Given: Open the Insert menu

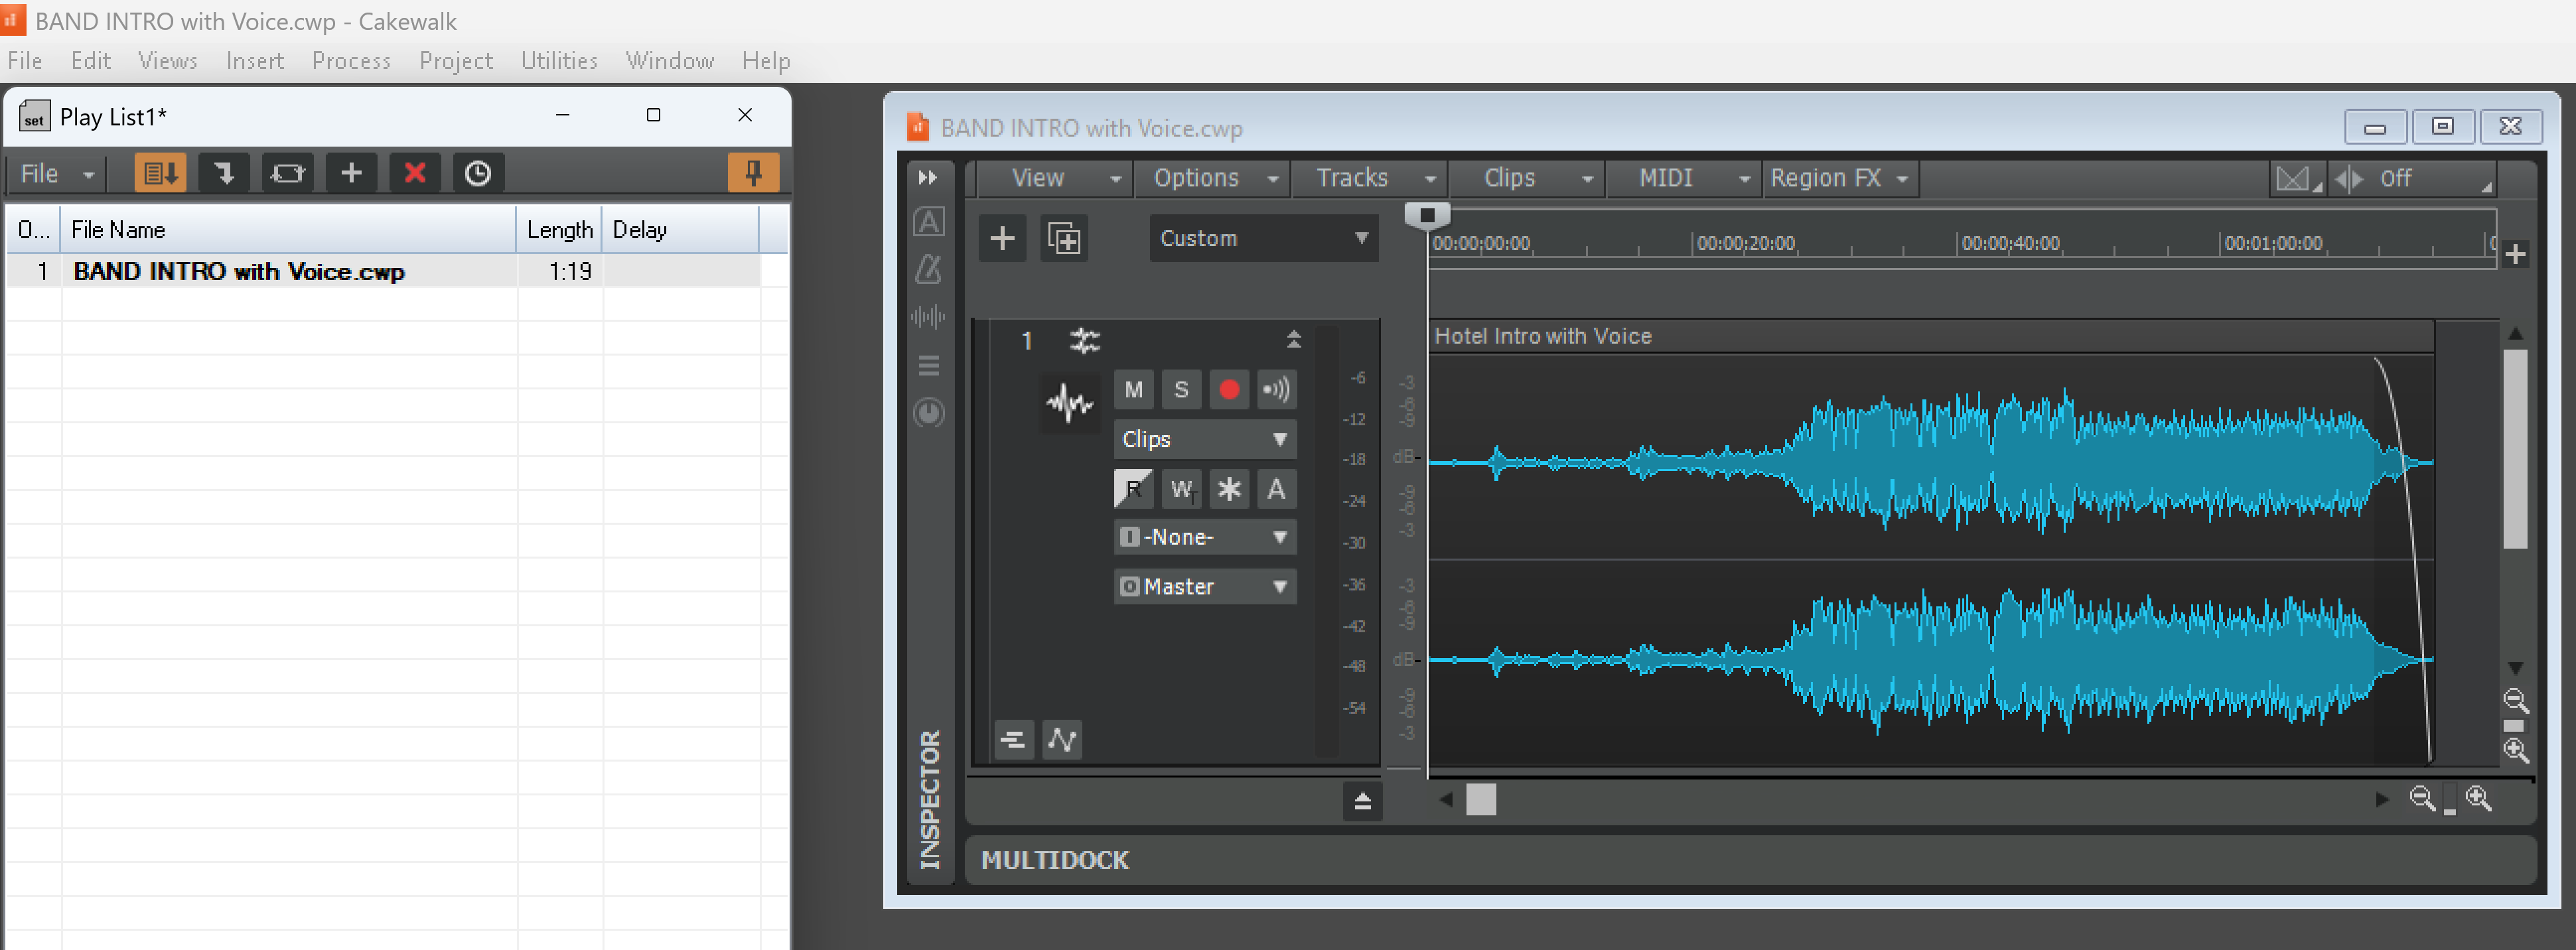Looking at the screenshot, I should [x=255, y=61].
